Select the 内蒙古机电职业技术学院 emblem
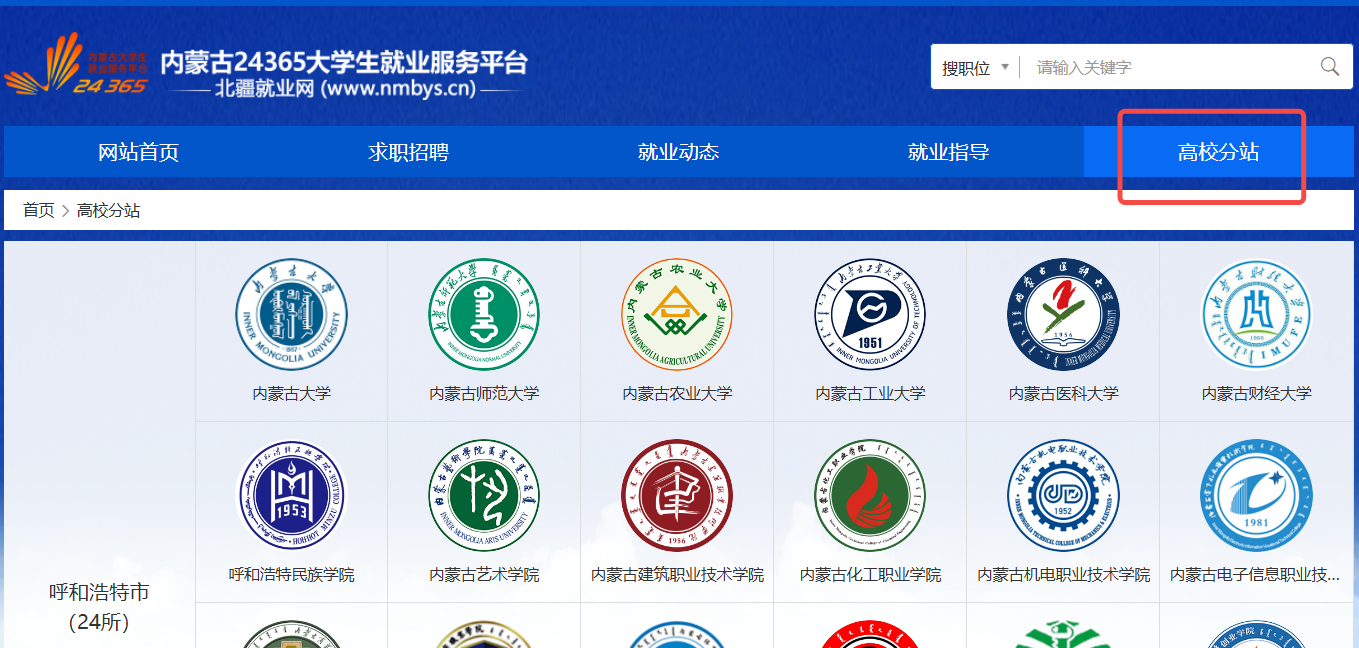 tap(1062, 496)
